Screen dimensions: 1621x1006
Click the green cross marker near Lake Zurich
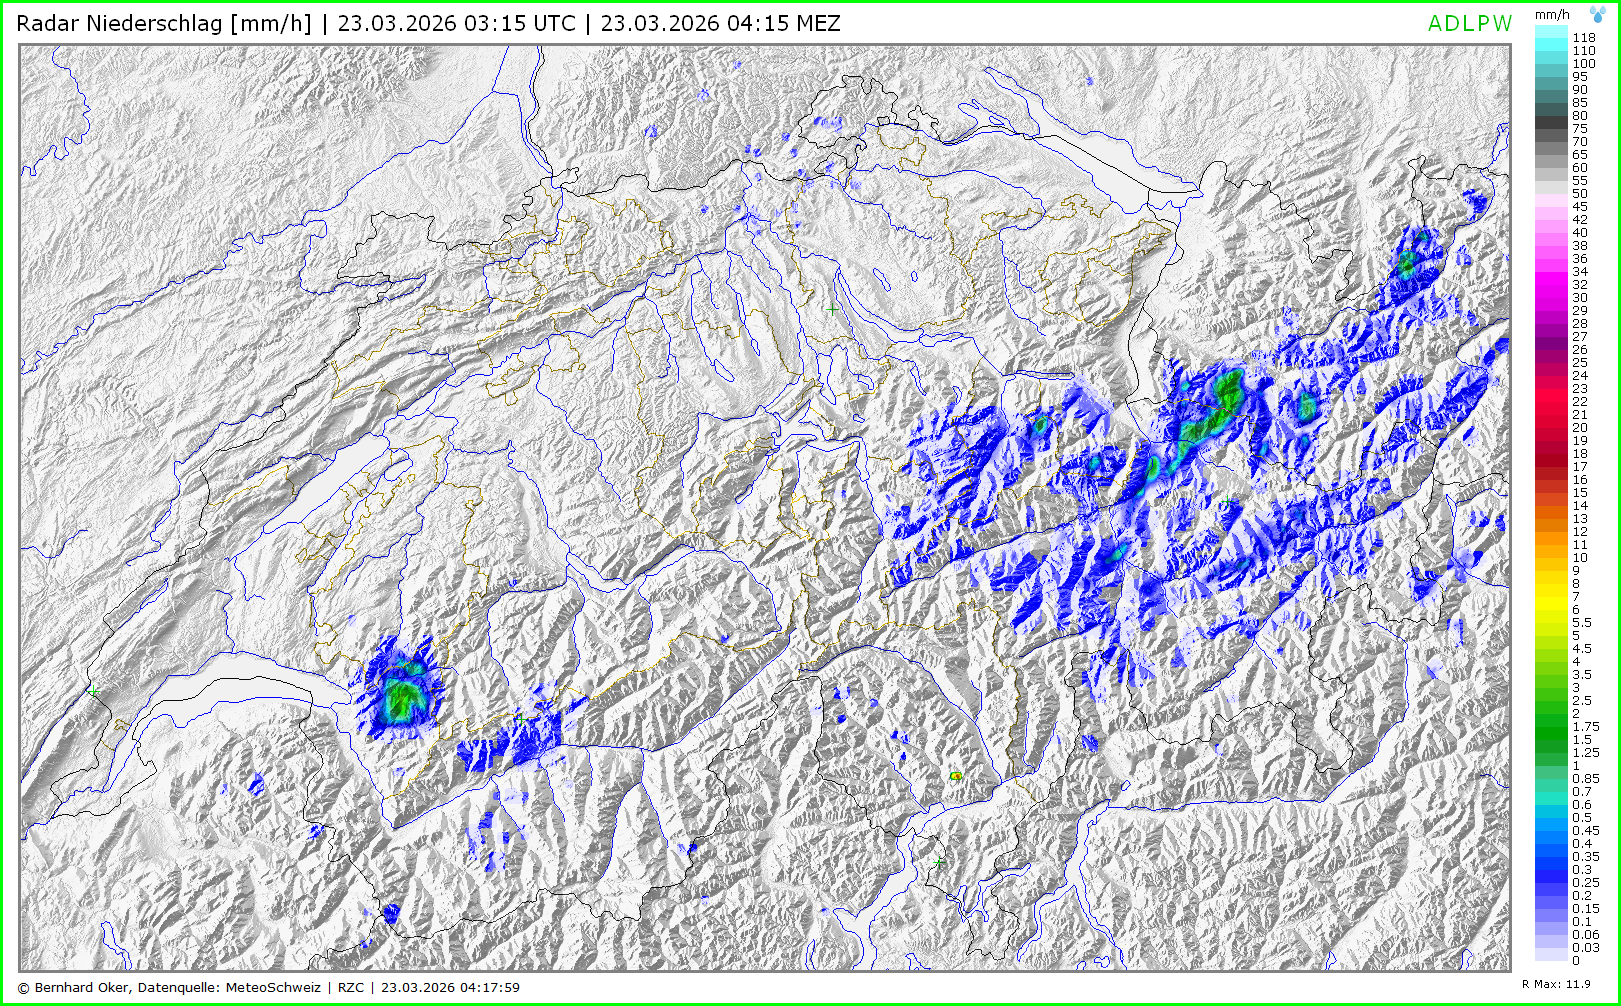click(832, 310)
